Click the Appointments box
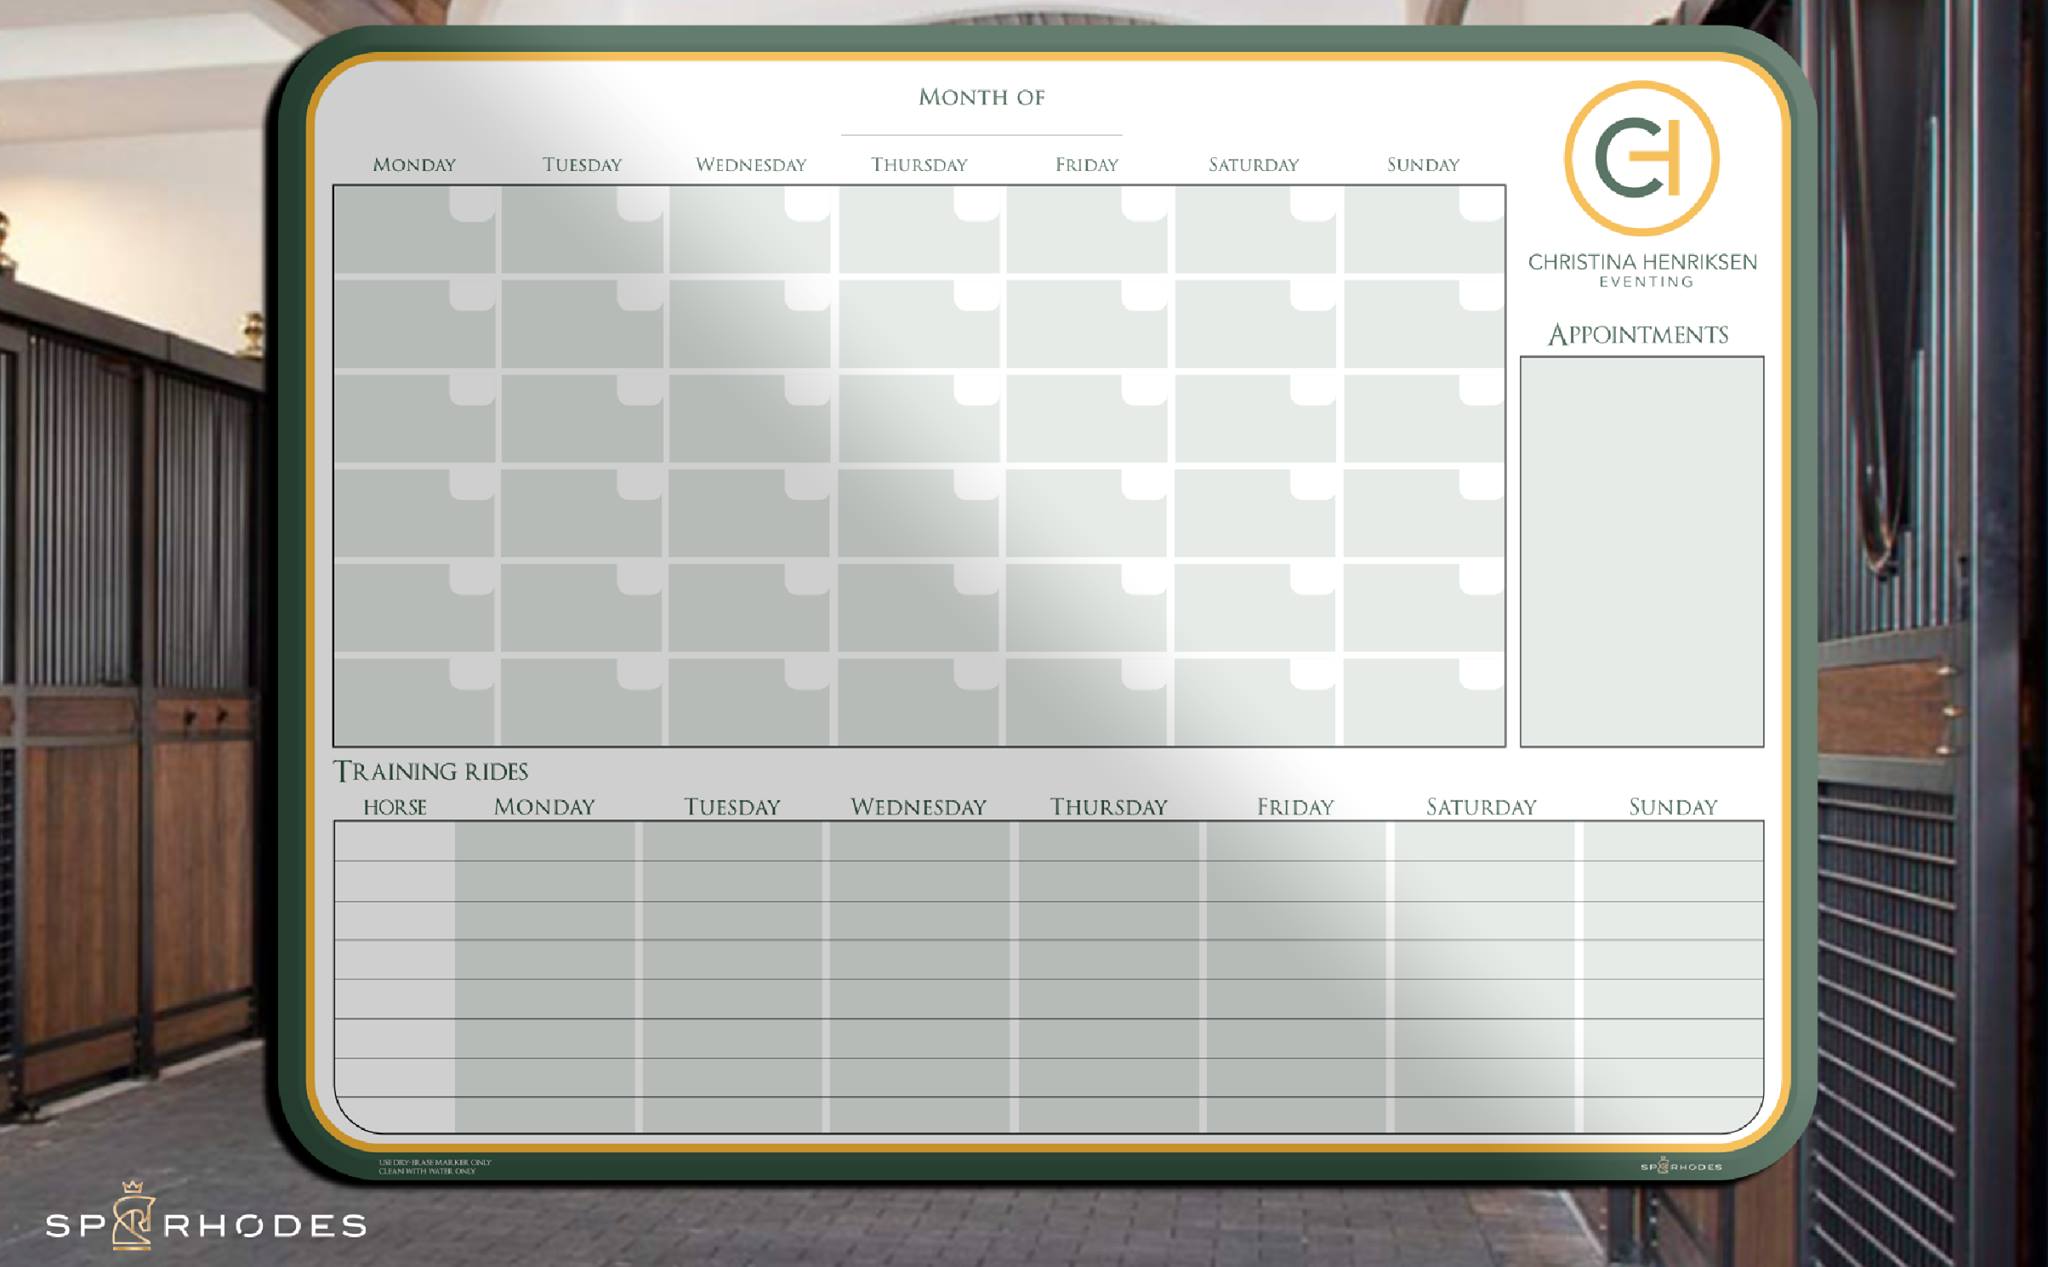The image size is (2048, 1267). [1641, 551]
